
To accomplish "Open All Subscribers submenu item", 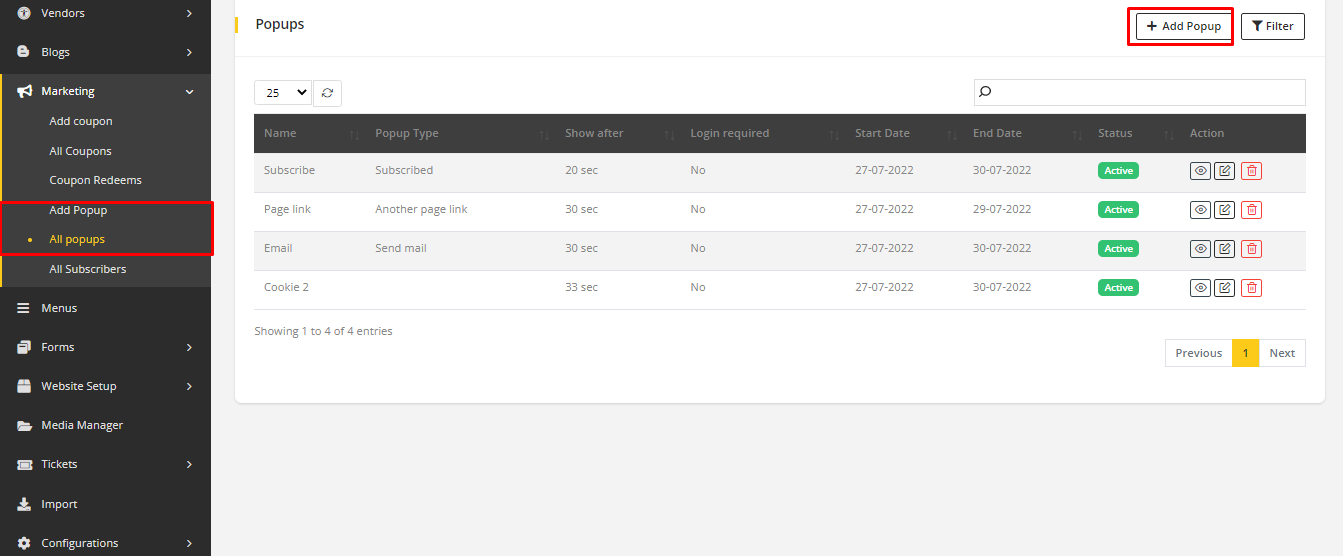I will coord(88,269).
